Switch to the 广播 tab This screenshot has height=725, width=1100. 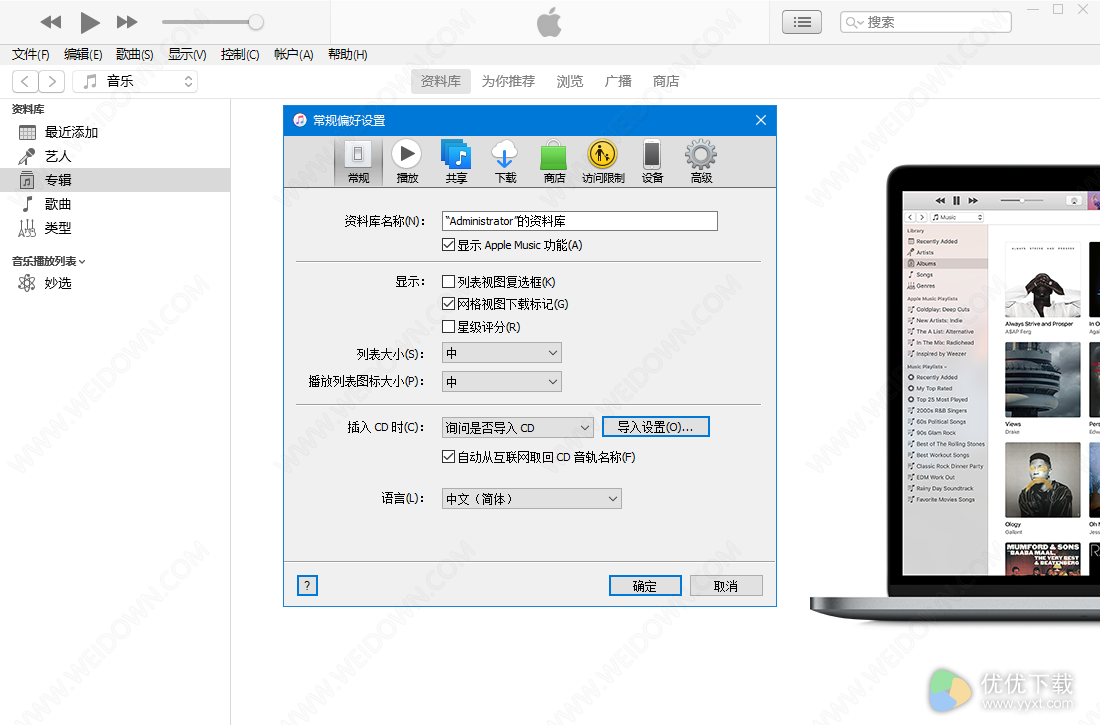tap(618, 81)
